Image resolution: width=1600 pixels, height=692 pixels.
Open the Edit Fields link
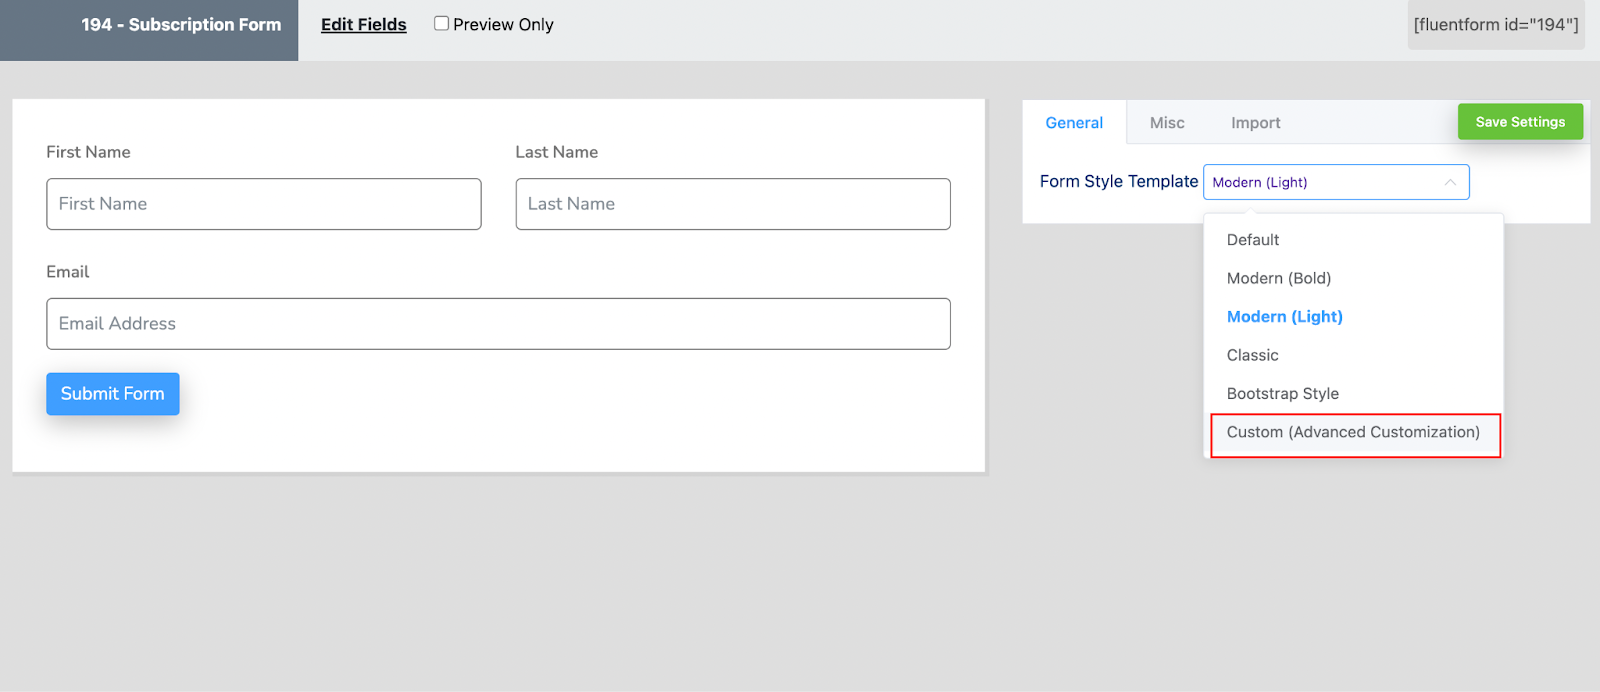(364, 25)
